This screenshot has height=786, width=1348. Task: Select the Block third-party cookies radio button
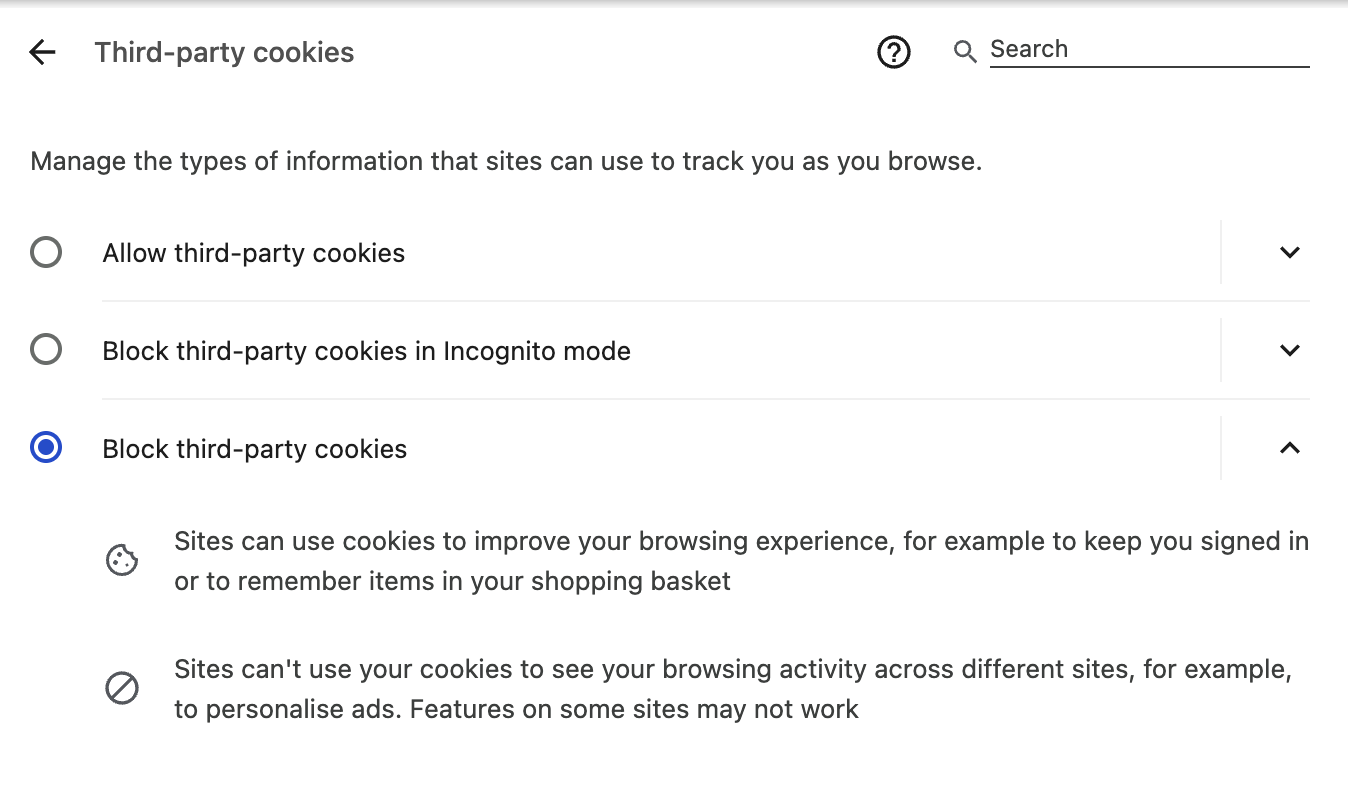[46, 448]
